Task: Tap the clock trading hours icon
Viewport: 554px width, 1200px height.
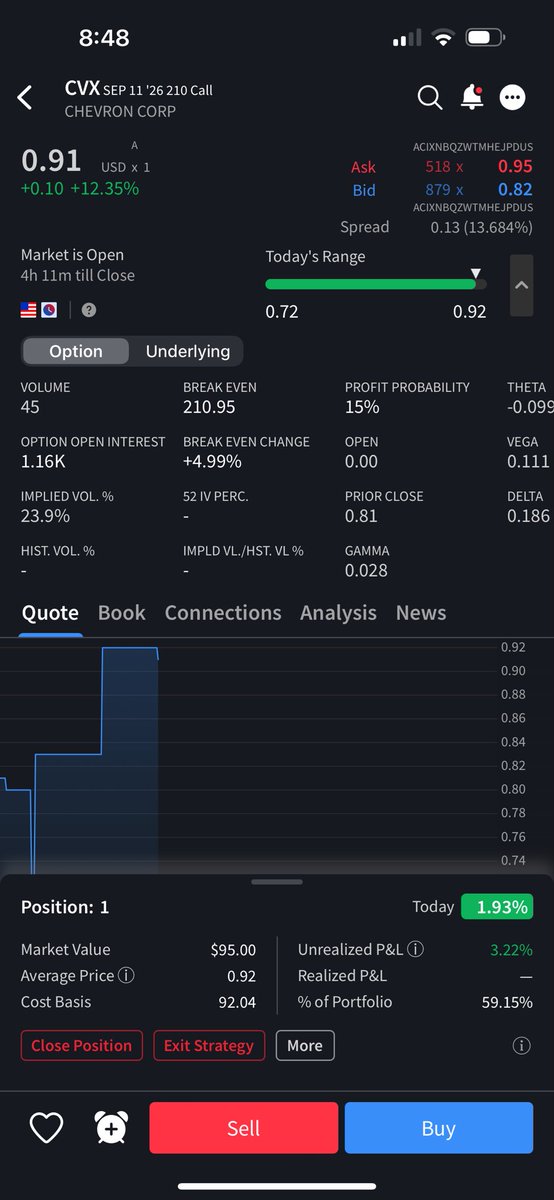Action: [49, 310]
